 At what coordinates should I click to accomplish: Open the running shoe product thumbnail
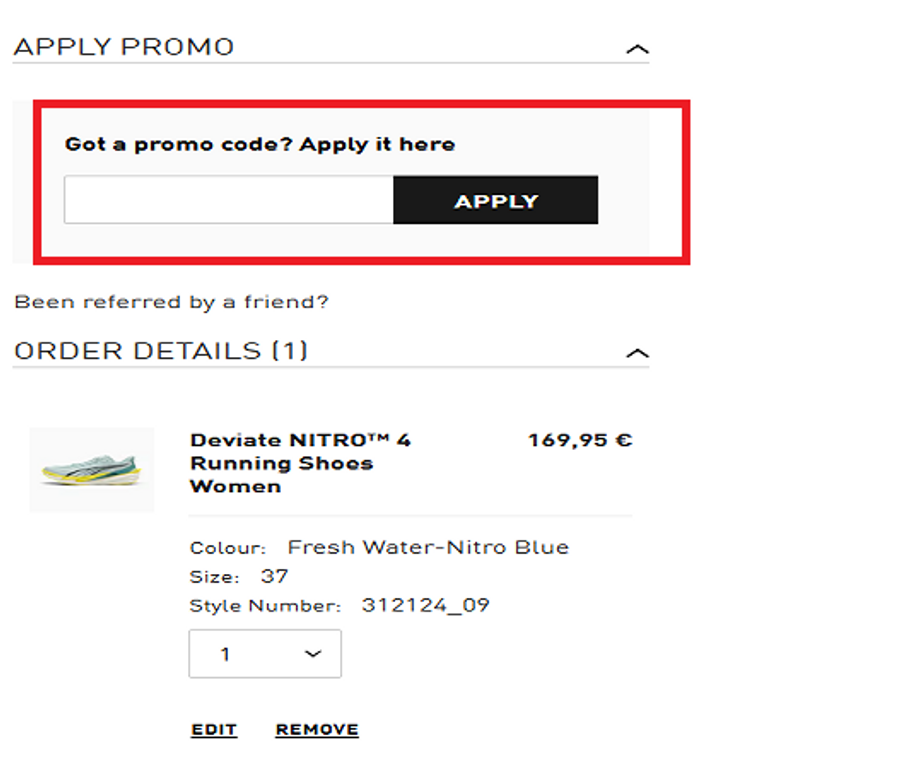(92, 470)
